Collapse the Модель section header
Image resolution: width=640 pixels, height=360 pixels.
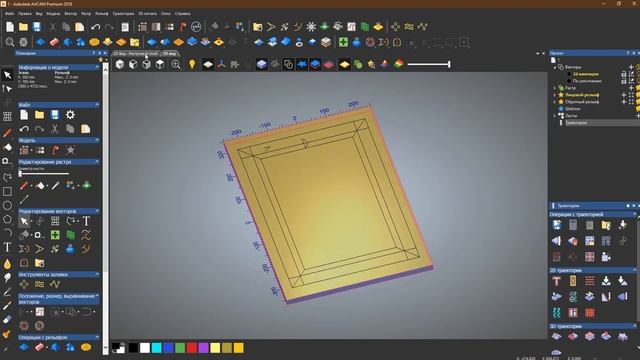(x=97, y=140)
